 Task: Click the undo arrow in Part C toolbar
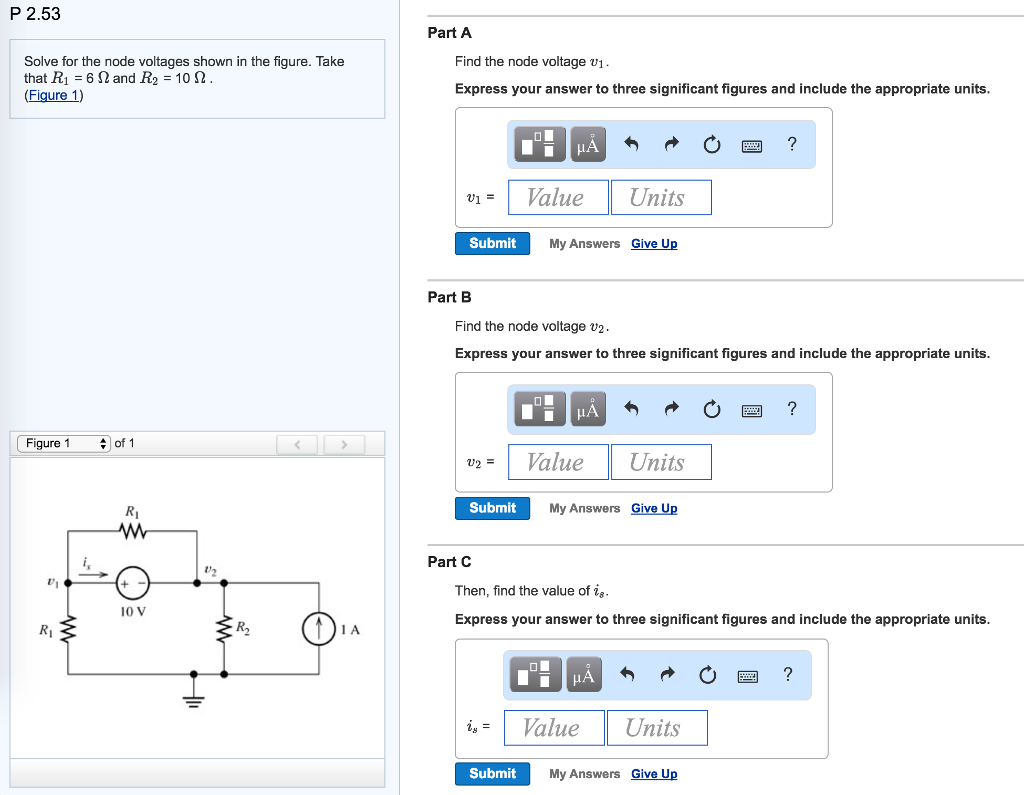click(x=627, y=674)
